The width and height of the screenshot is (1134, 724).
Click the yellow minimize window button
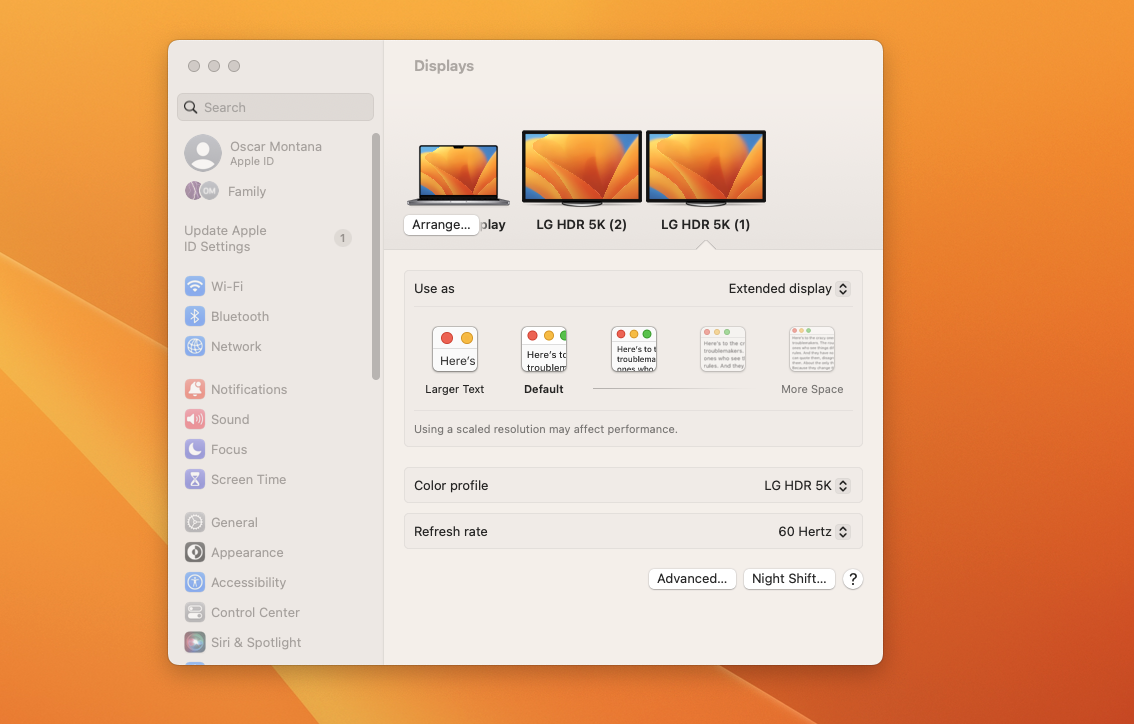(x=214, y=66)
